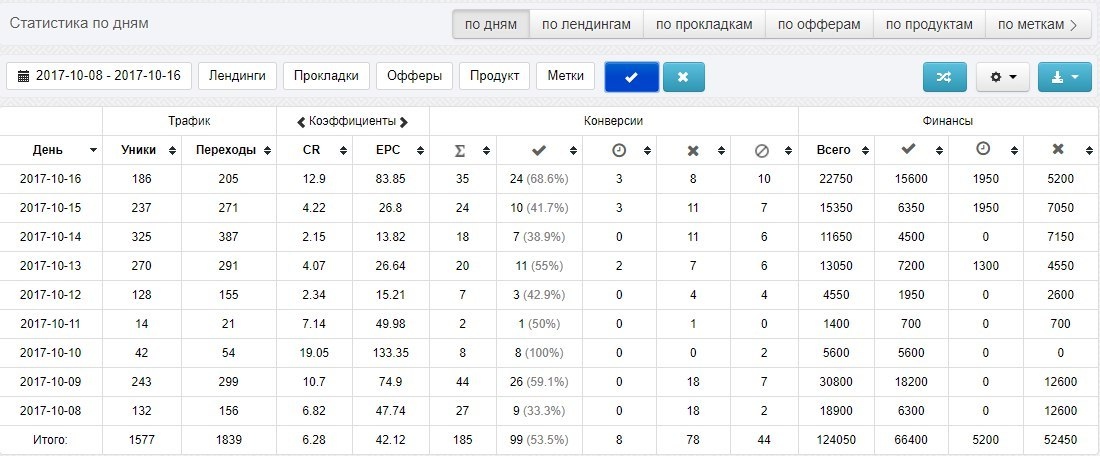The width and height of the screenshot is (1100, 456).
Task: Expand the День column dropdown arrow
Action: (93, 151)
